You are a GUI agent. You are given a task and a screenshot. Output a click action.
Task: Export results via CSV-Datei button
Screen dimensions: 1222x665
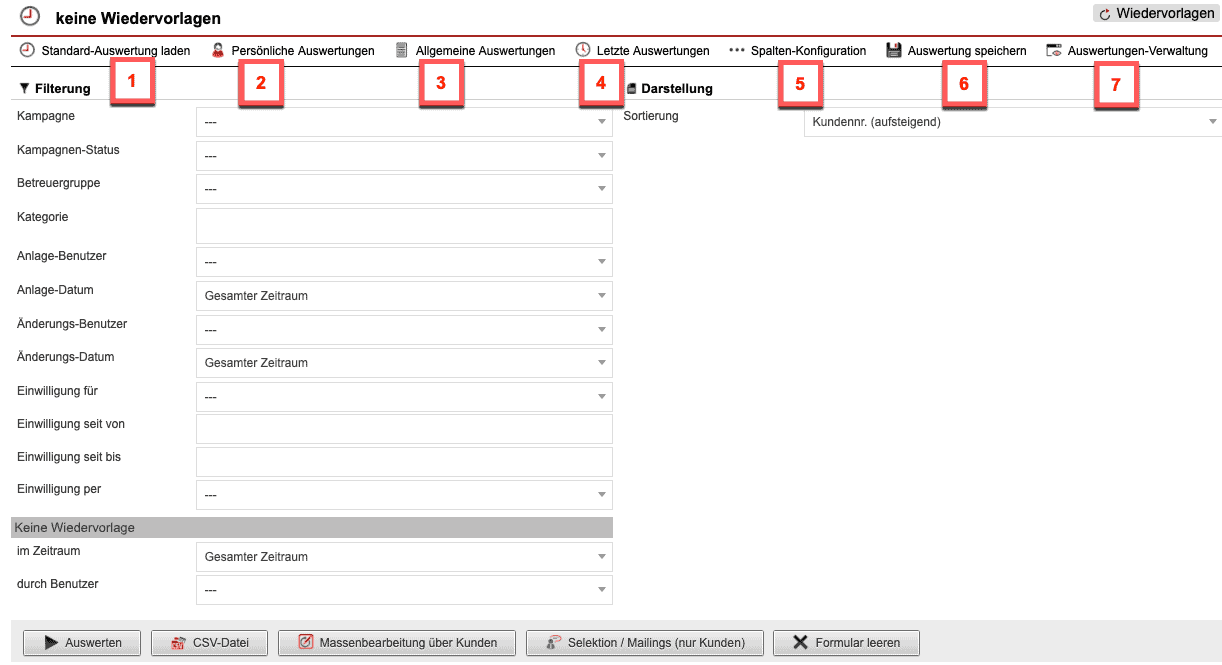[x=209, y=642]
